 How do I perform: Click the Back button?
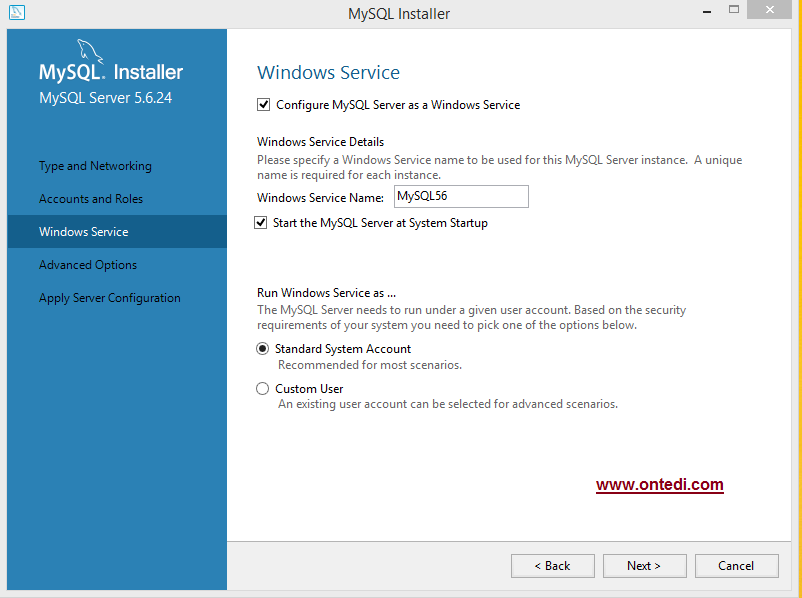pyautogui.click(x=552, y=566)
